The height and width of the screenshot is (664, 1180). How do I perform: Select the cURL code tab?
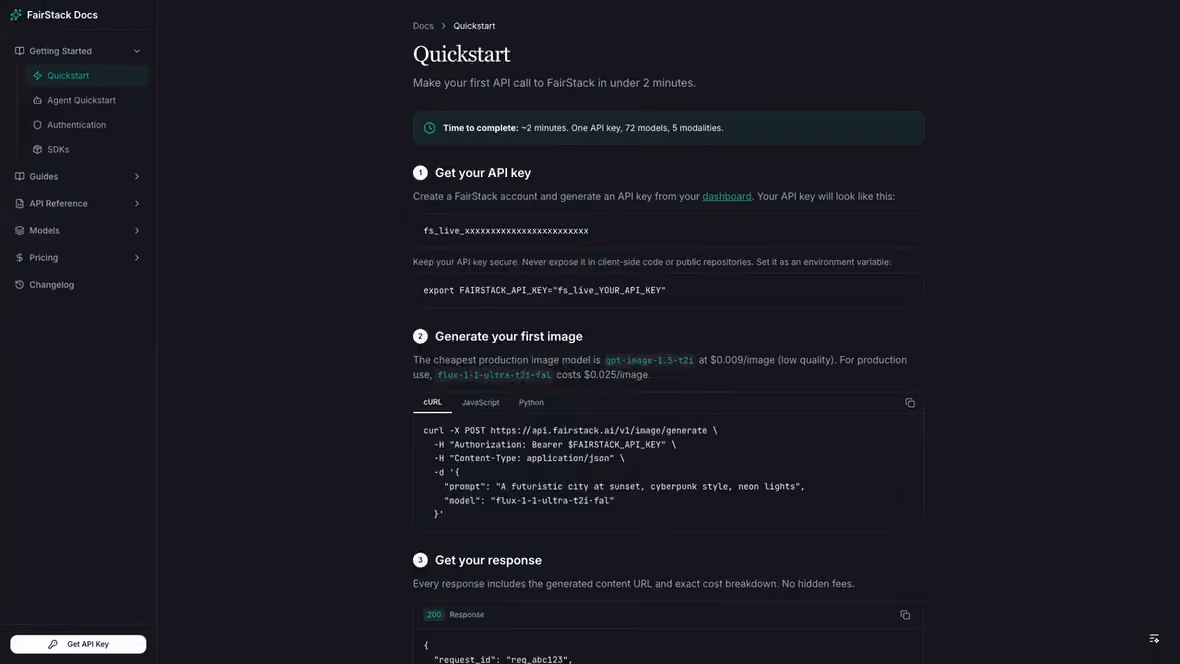[432, 402]
